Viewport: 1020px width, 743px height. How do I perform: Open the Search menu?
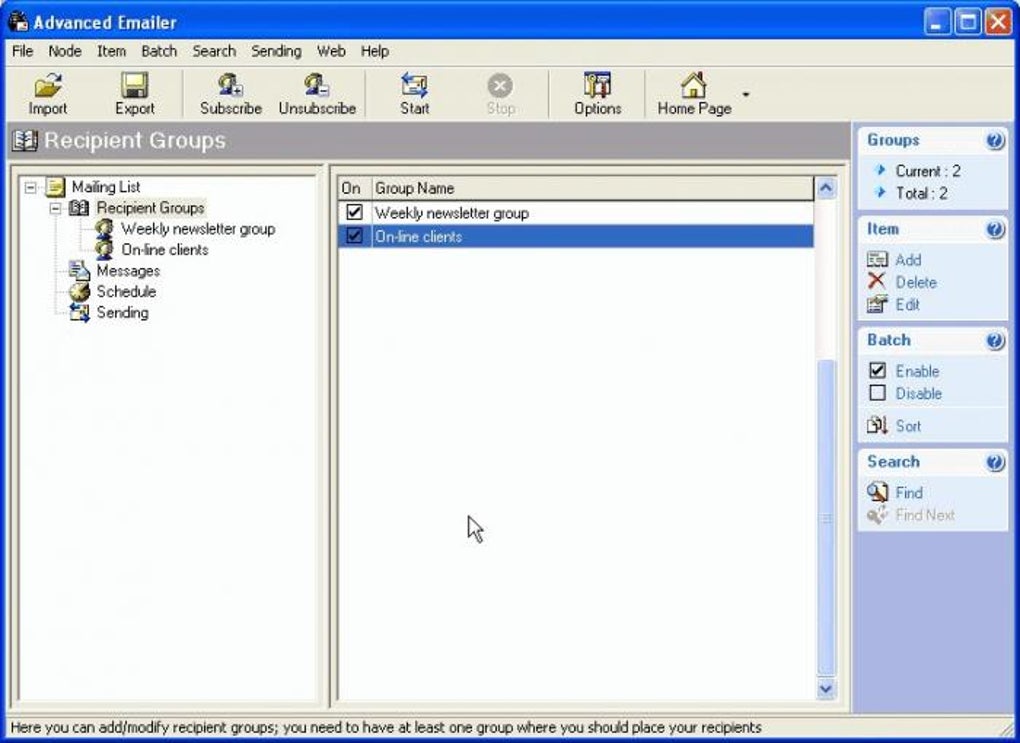pos(214,51)
